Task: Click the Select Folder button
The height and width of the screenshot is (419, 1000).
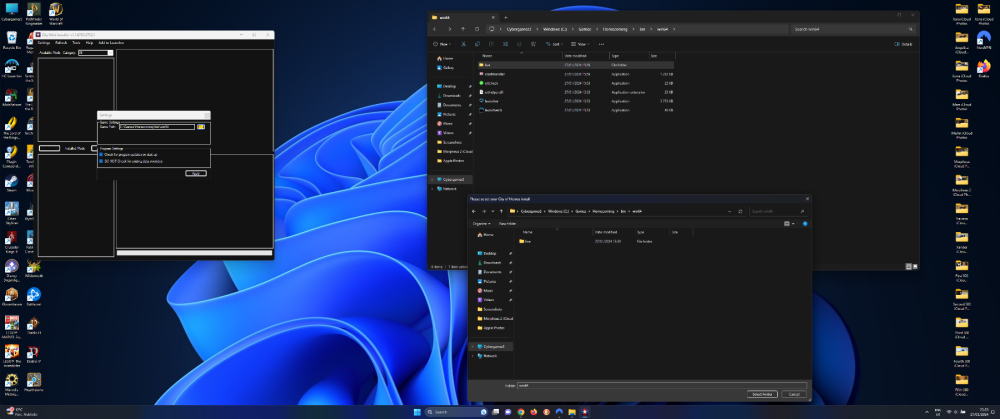Action: click(762, 394)
